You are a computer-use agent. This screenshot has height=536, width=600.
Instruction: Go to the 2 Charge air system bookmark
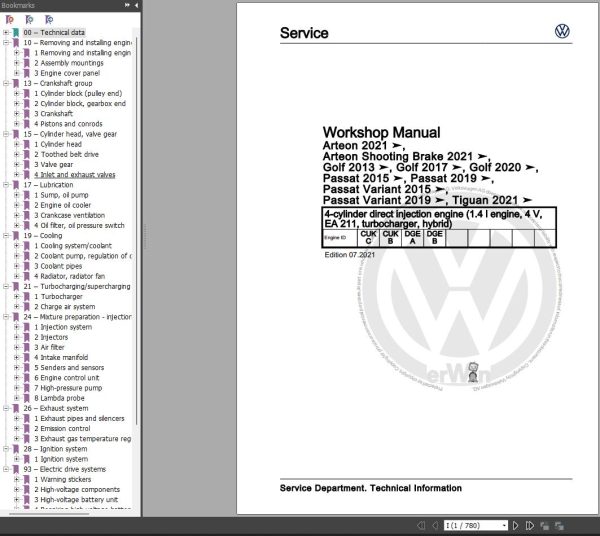[65, 307]
